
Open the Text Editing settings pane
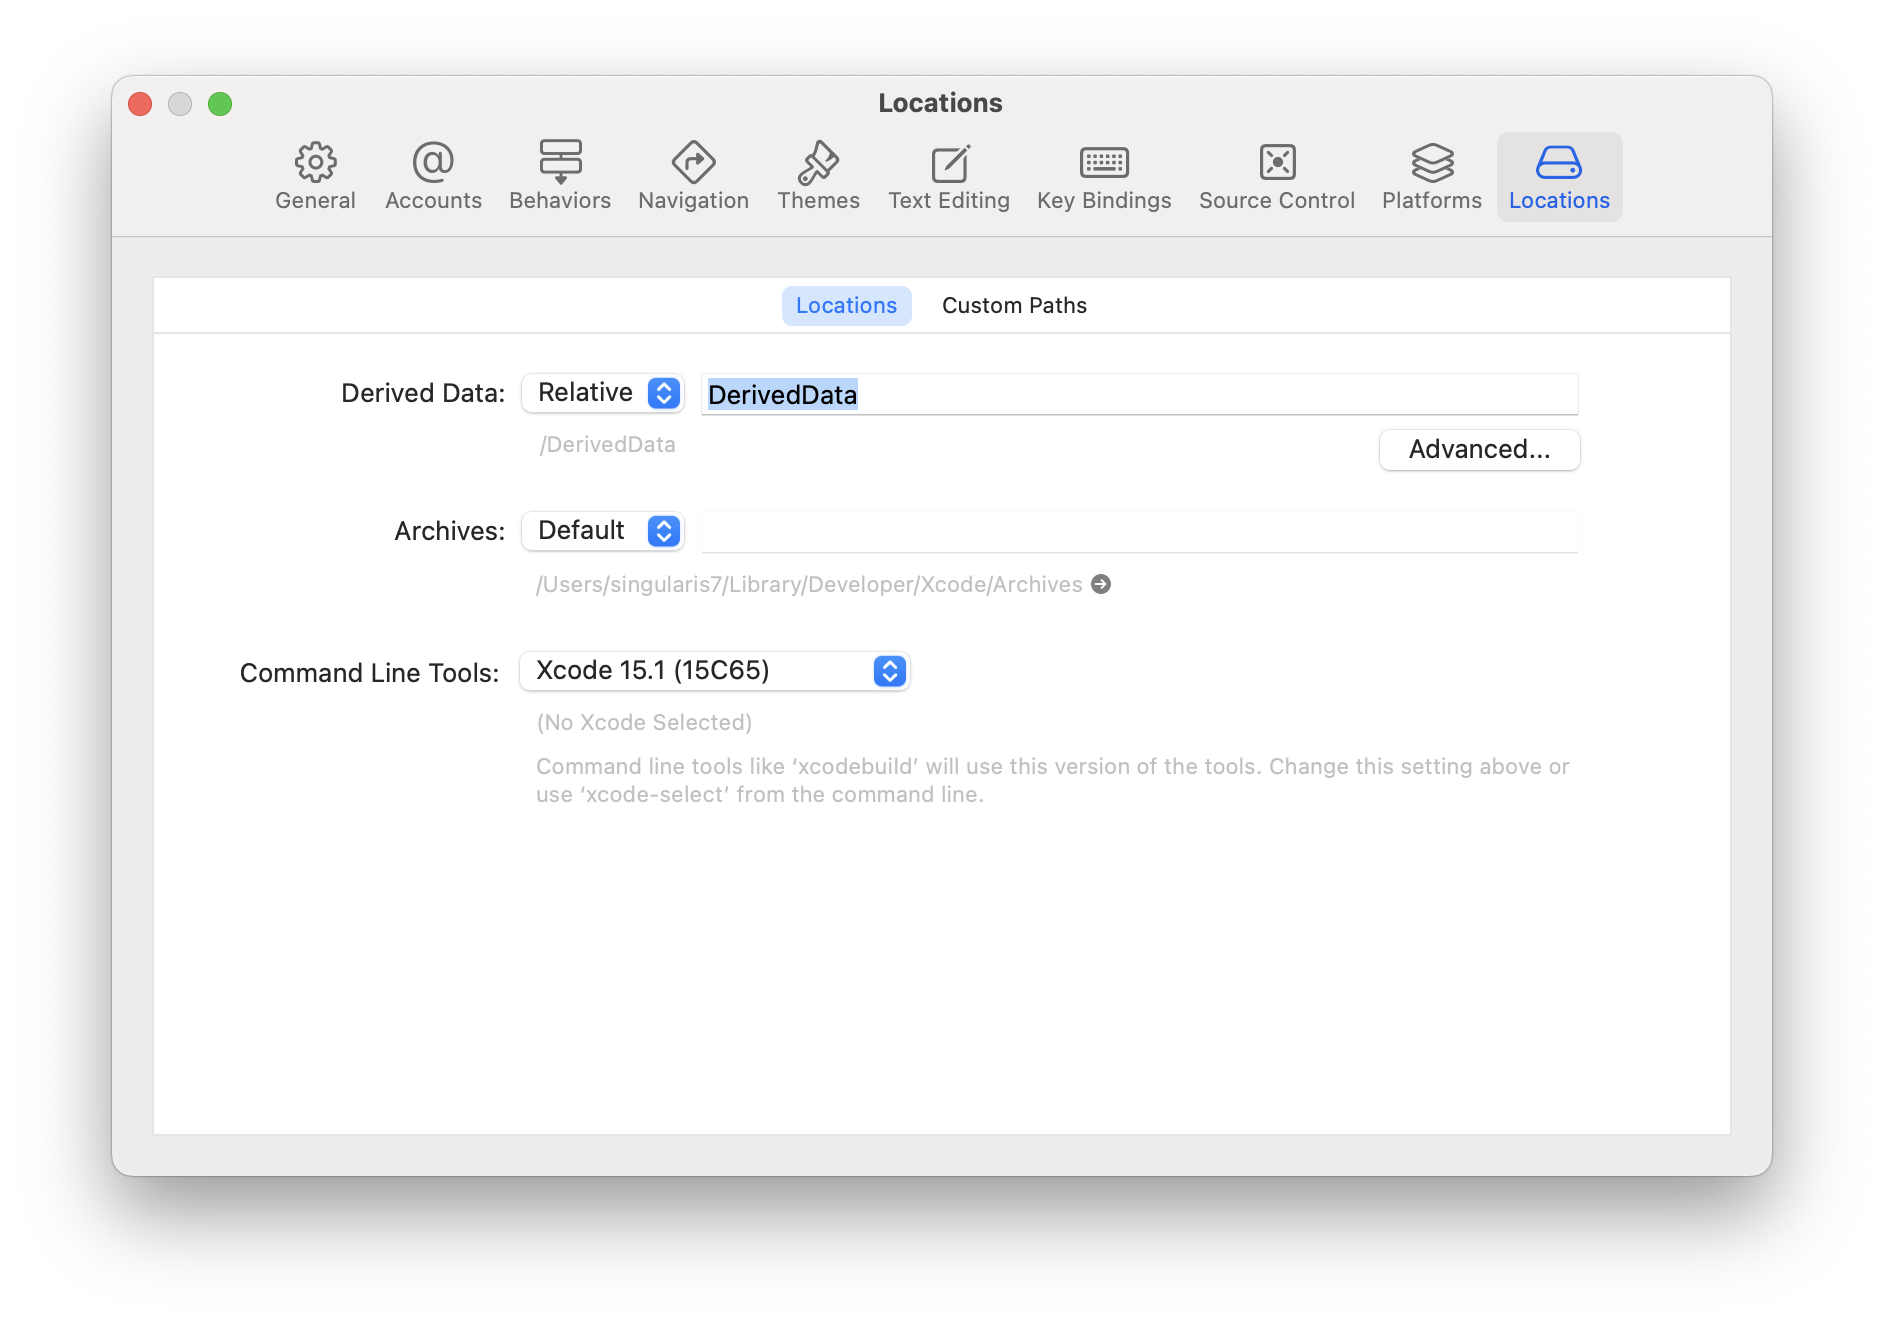pyautogui.click(x=949, y=177)
